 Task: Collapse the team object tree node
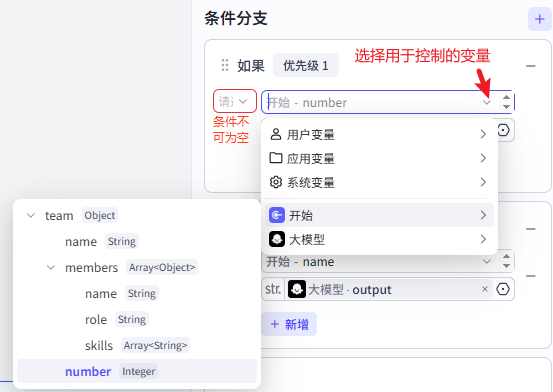[x=31, y=215]
